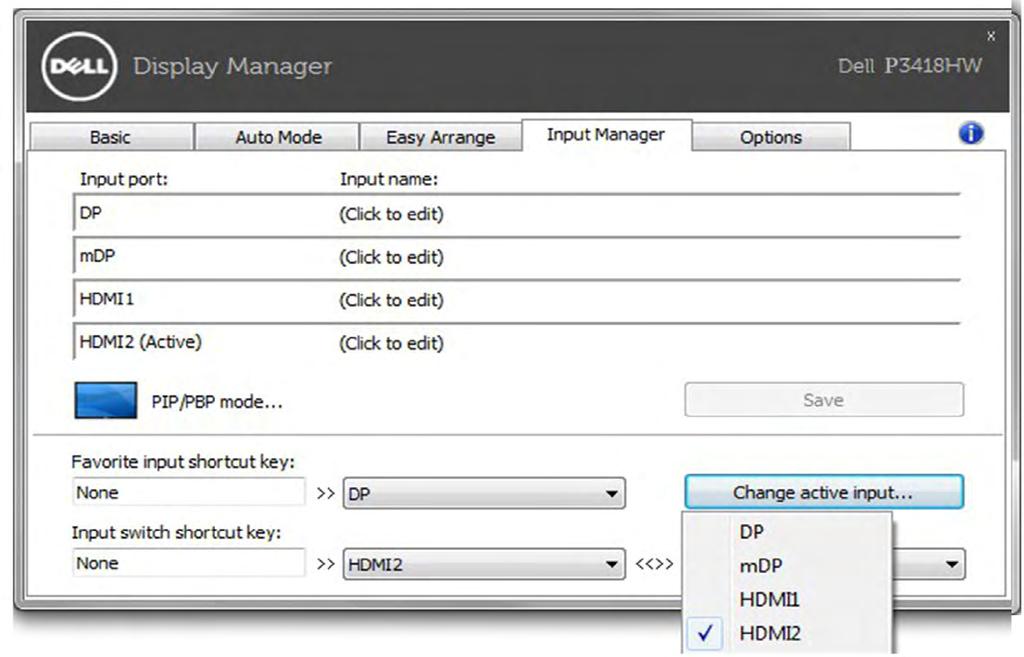
Task: Click the DP input port row label
Action: pyautogui.click(x=90, y=213)
